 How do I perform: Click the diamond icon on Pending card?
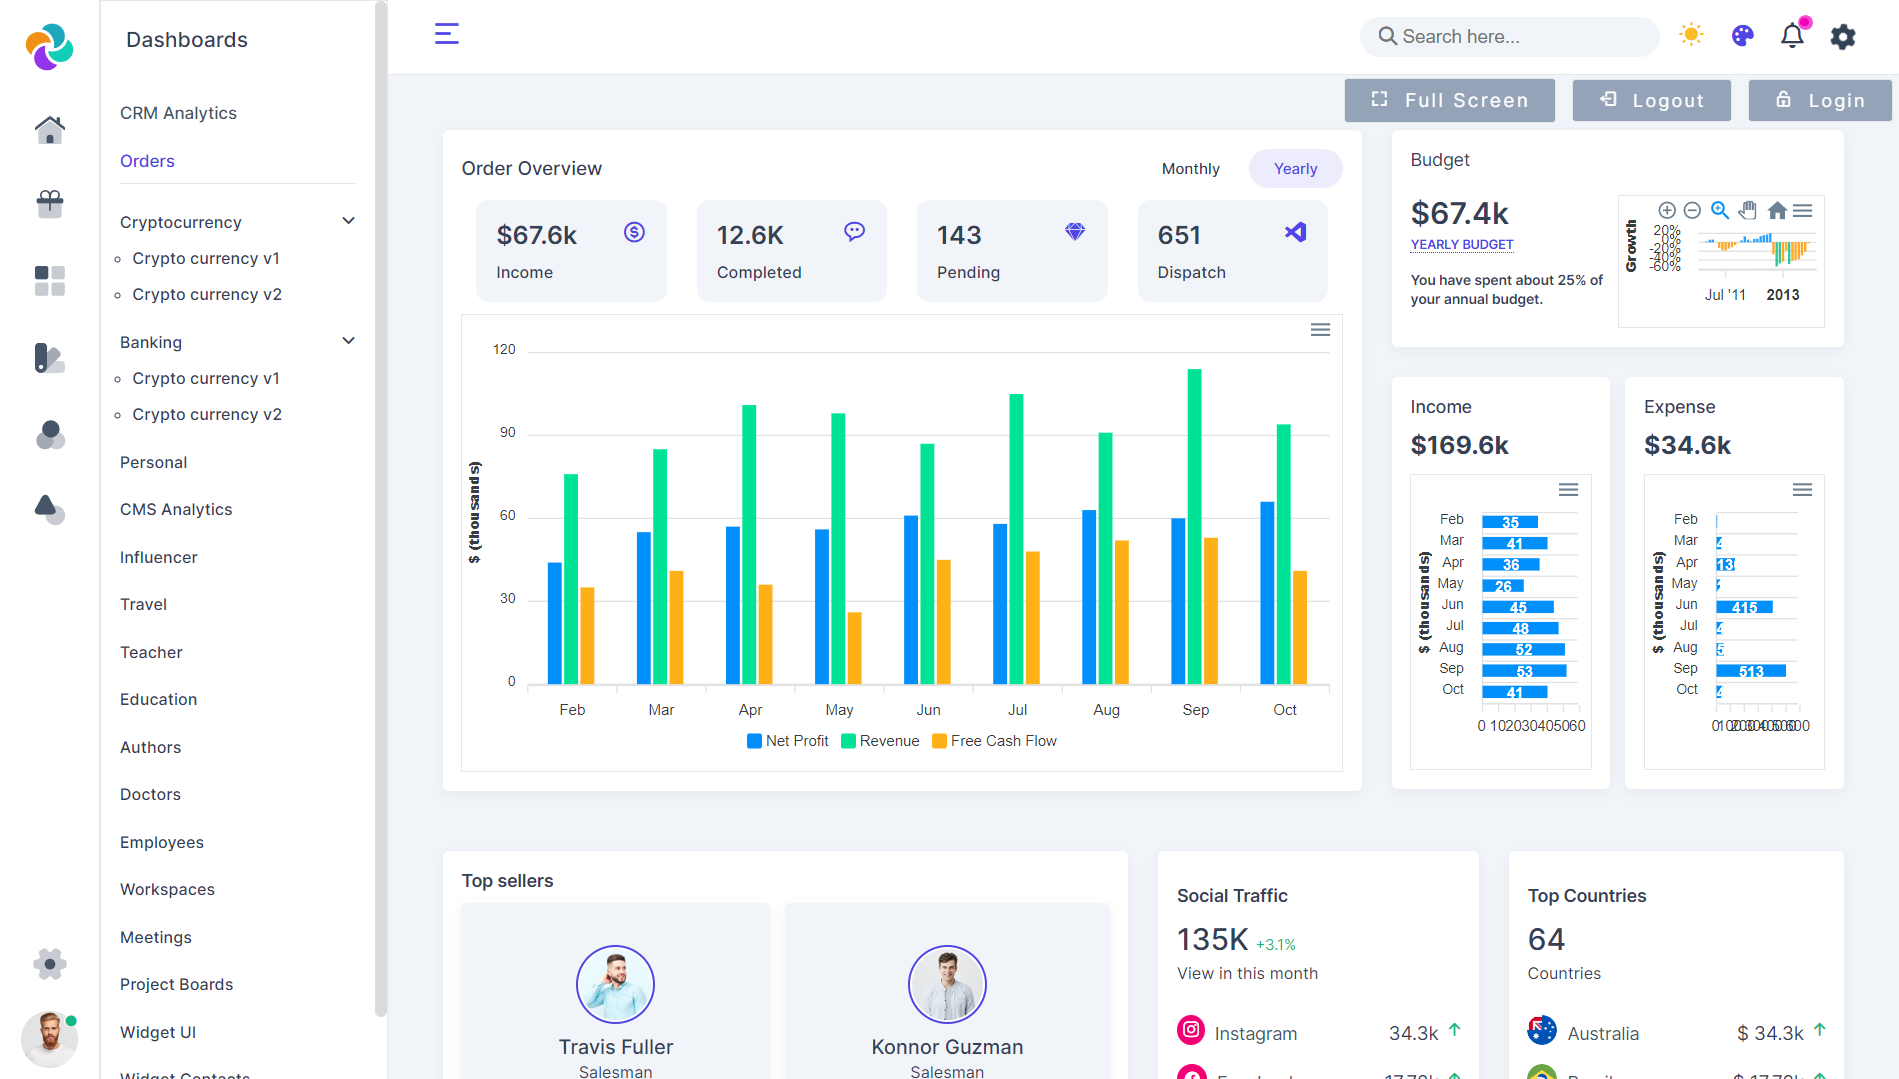click(1075, 232)
